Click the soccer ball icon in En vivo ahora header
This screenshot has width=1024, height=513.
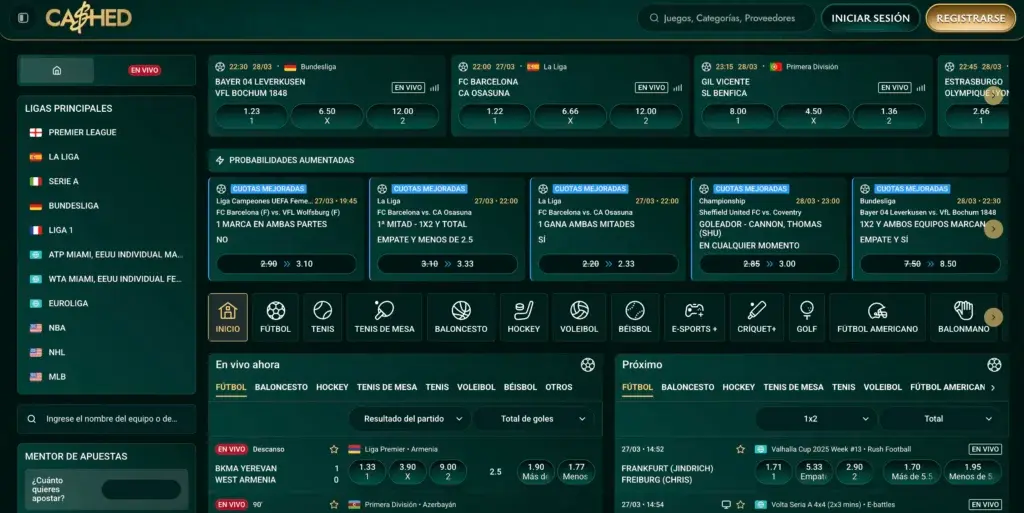[588, 365]
